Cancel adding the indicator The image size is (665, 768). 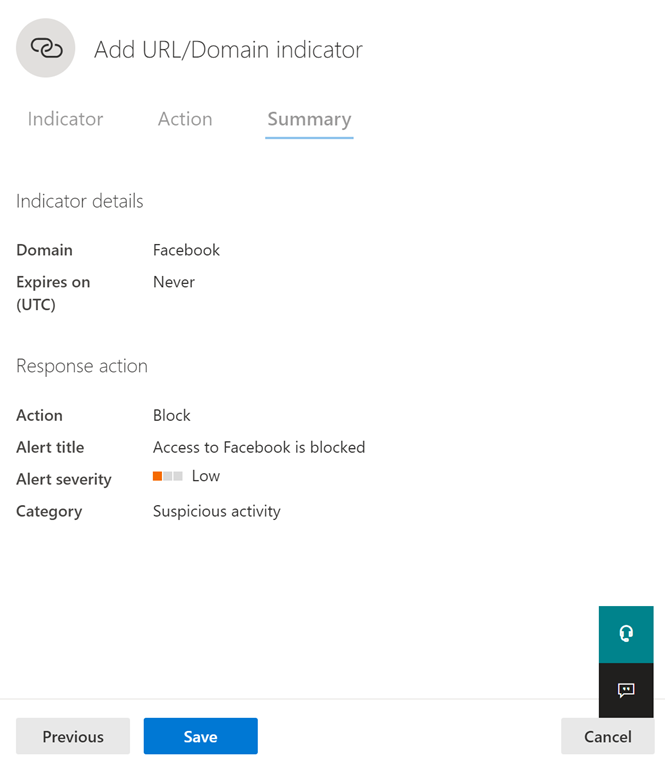[x=607, y=736]
